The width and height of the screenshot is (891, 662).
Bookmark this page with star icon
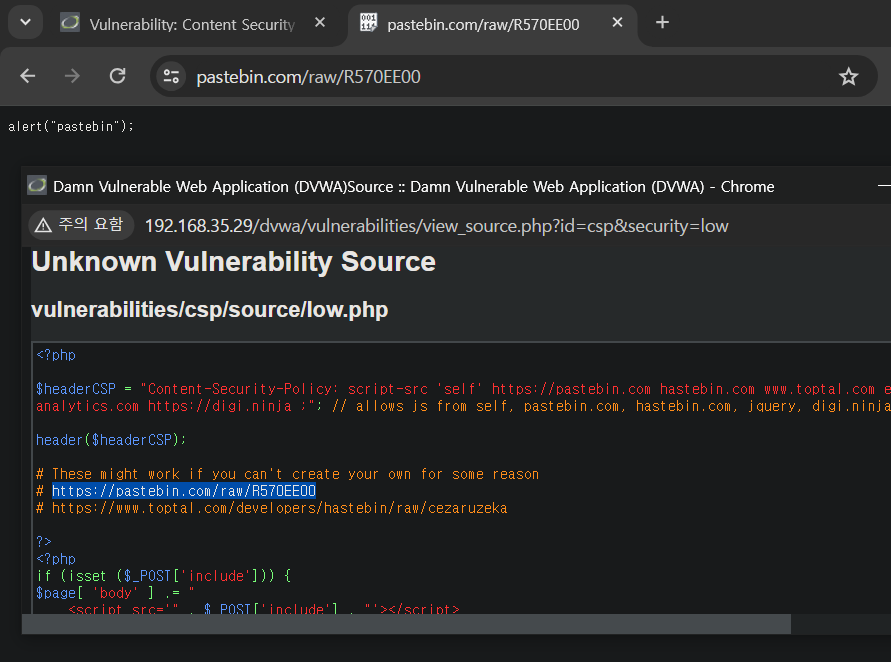[848, 76]
